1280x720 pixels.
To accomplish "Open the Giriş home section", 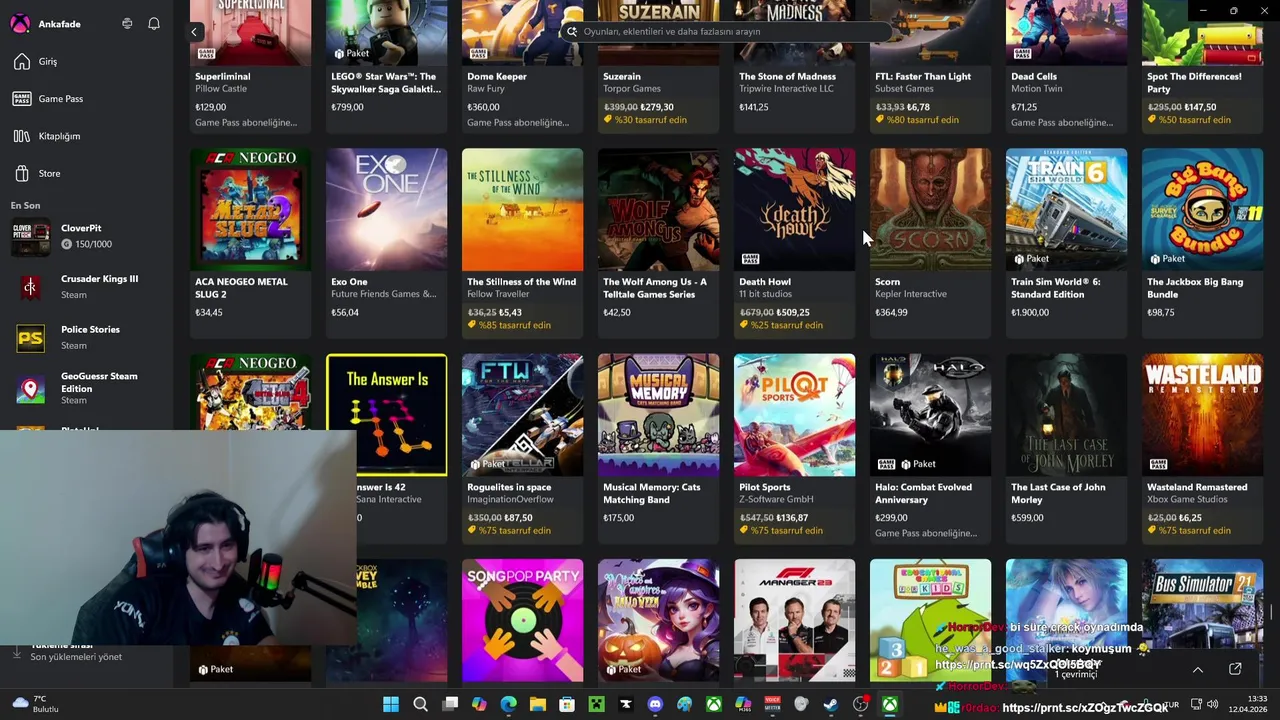I will click(86, 62).
